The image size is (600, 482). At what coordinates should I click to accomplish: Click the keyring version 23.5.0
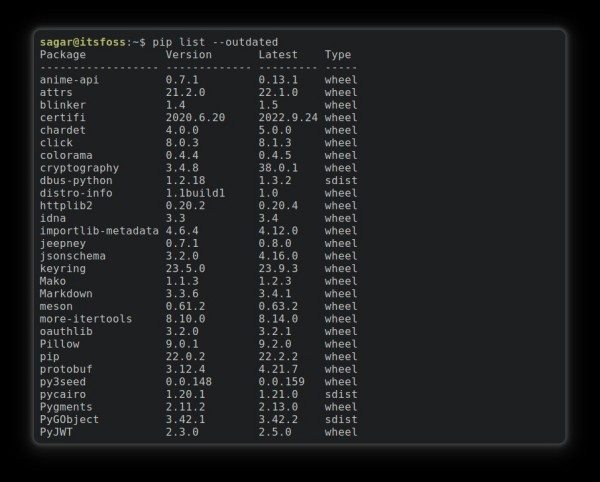click(185, 268)
